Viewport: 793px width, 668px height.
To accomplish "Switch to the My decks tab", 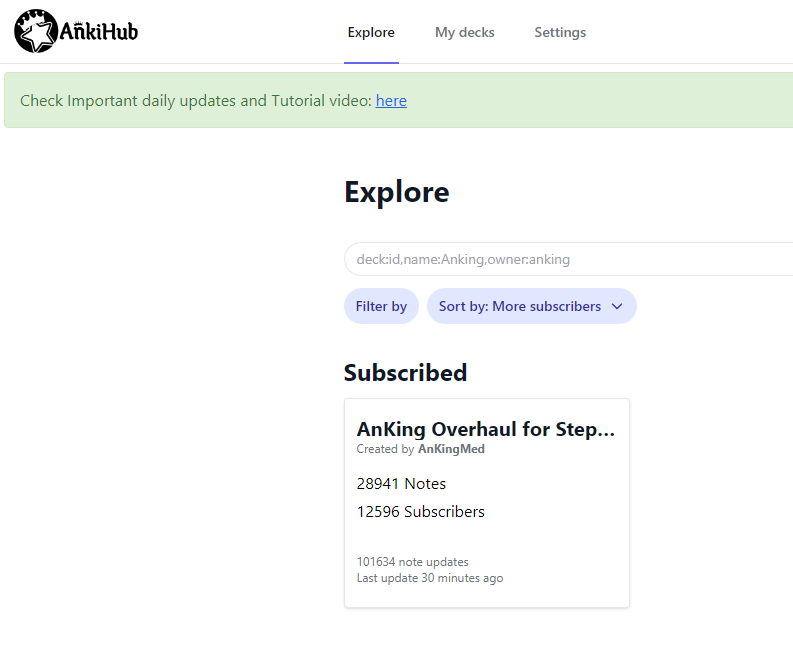I will click(464, 32).
